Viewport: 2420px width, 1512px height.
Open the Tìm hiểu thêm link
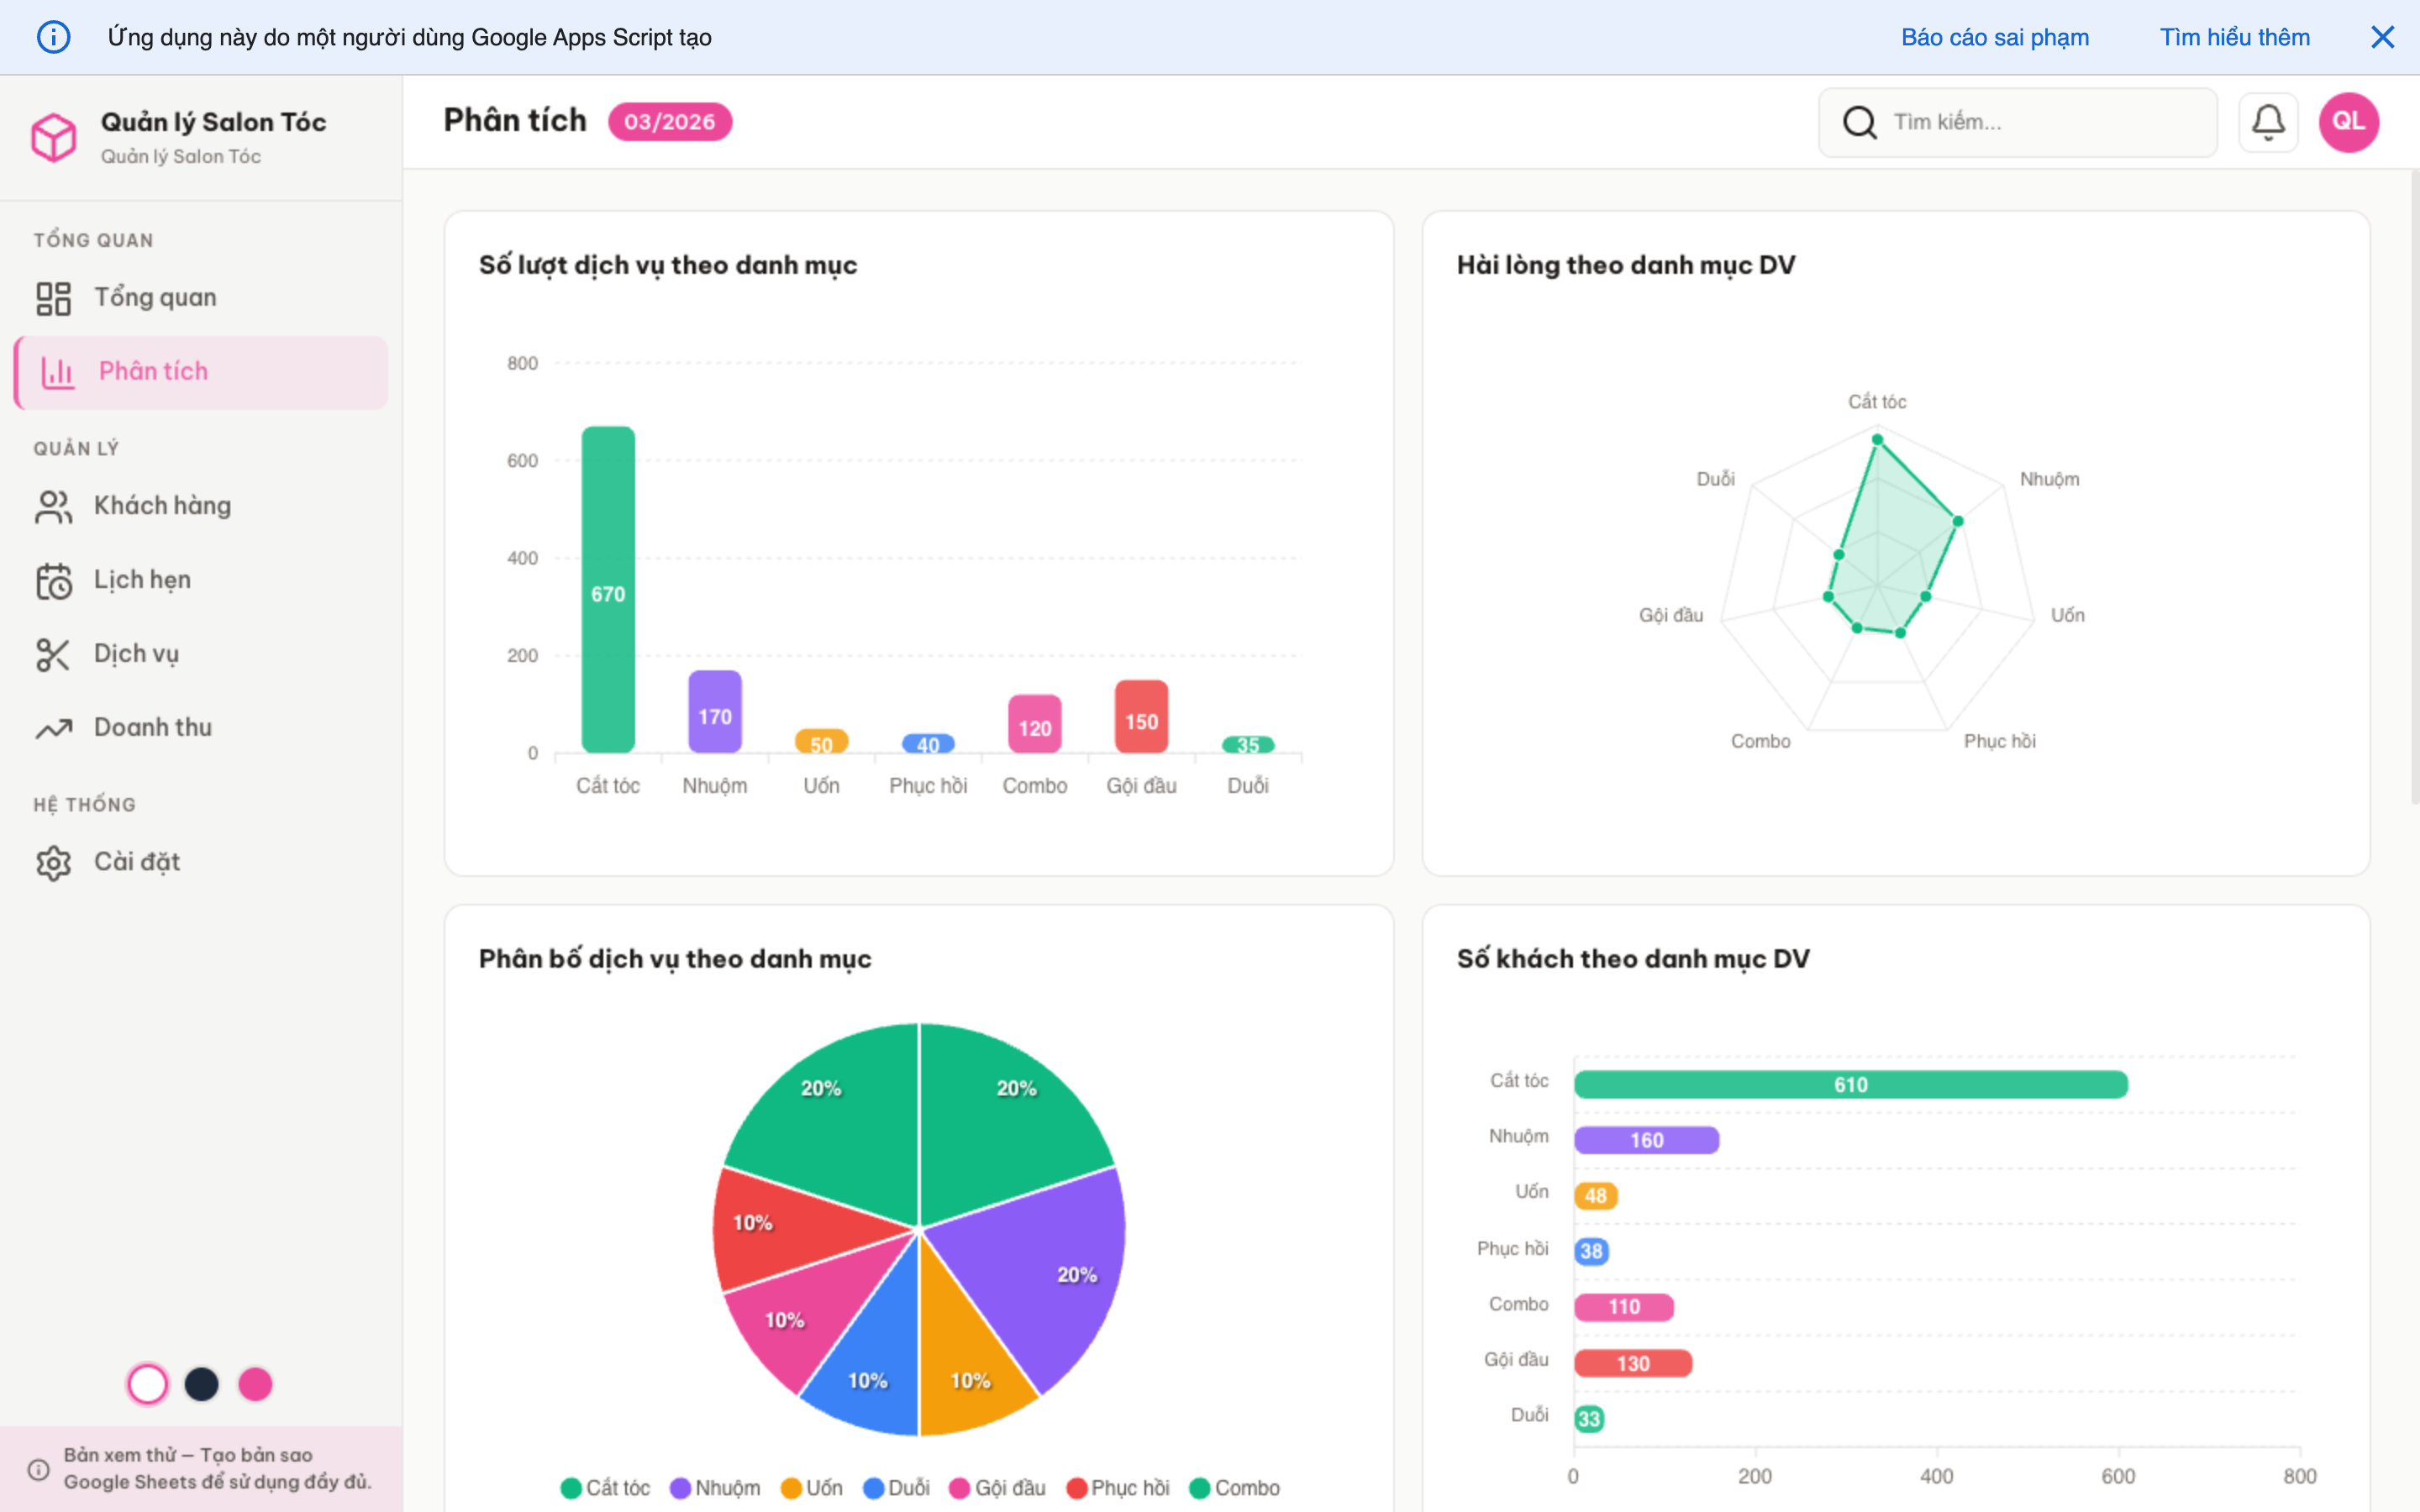pyautogui.click(x=2235, y=36)
